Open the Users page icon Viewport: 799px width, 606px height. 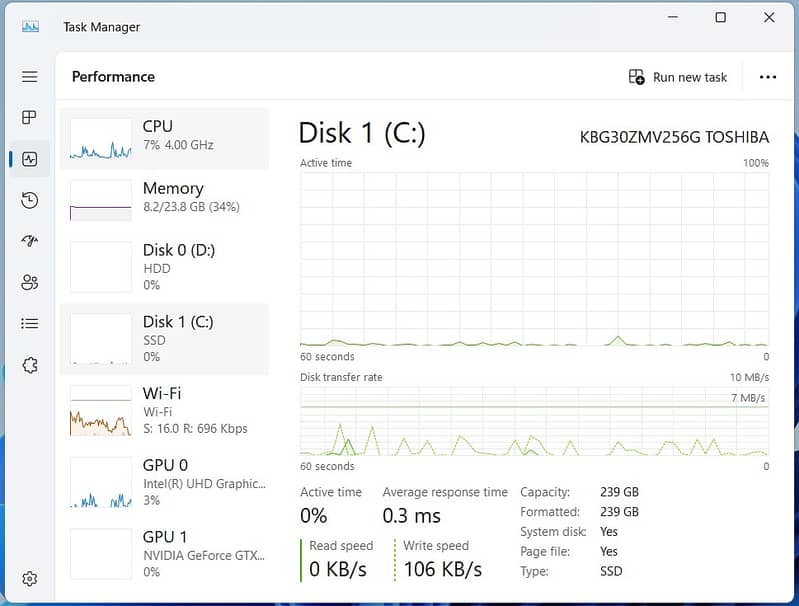pyautogui.click(x=30, y=283)
